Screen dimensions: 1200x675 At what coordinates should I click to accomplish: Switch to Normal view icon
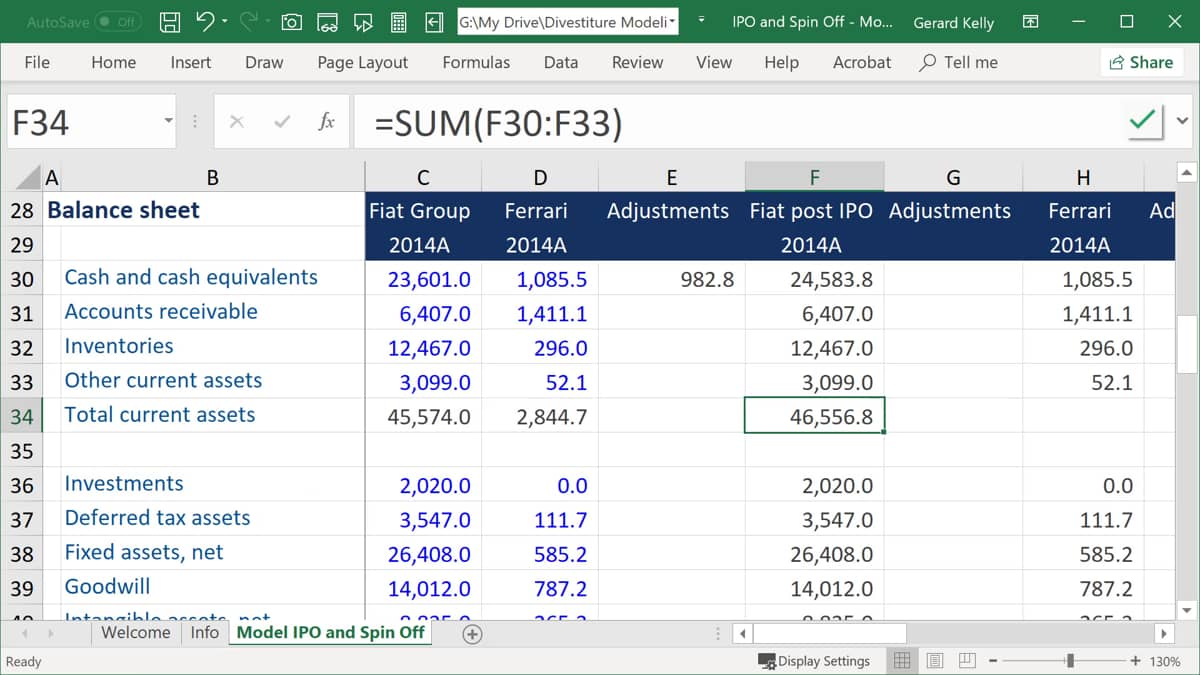pos(901,660)
